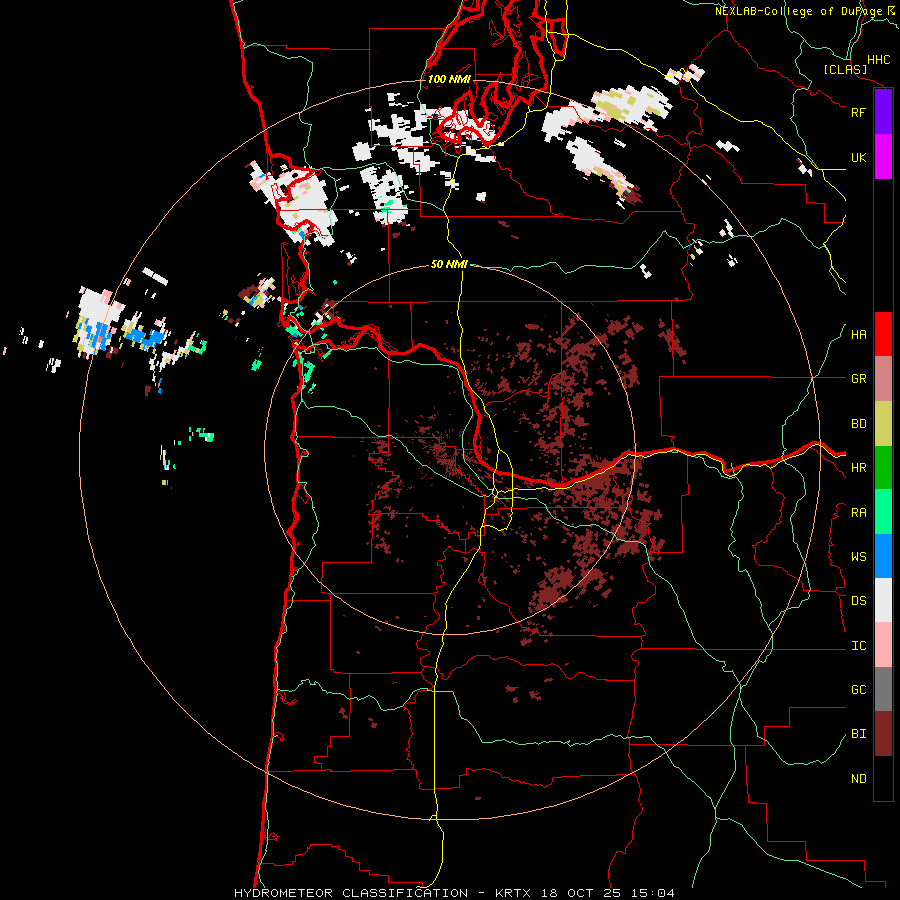Click the RA bright green legend swatch
This screenshot has width=900, height=900.
pos(883,512)
